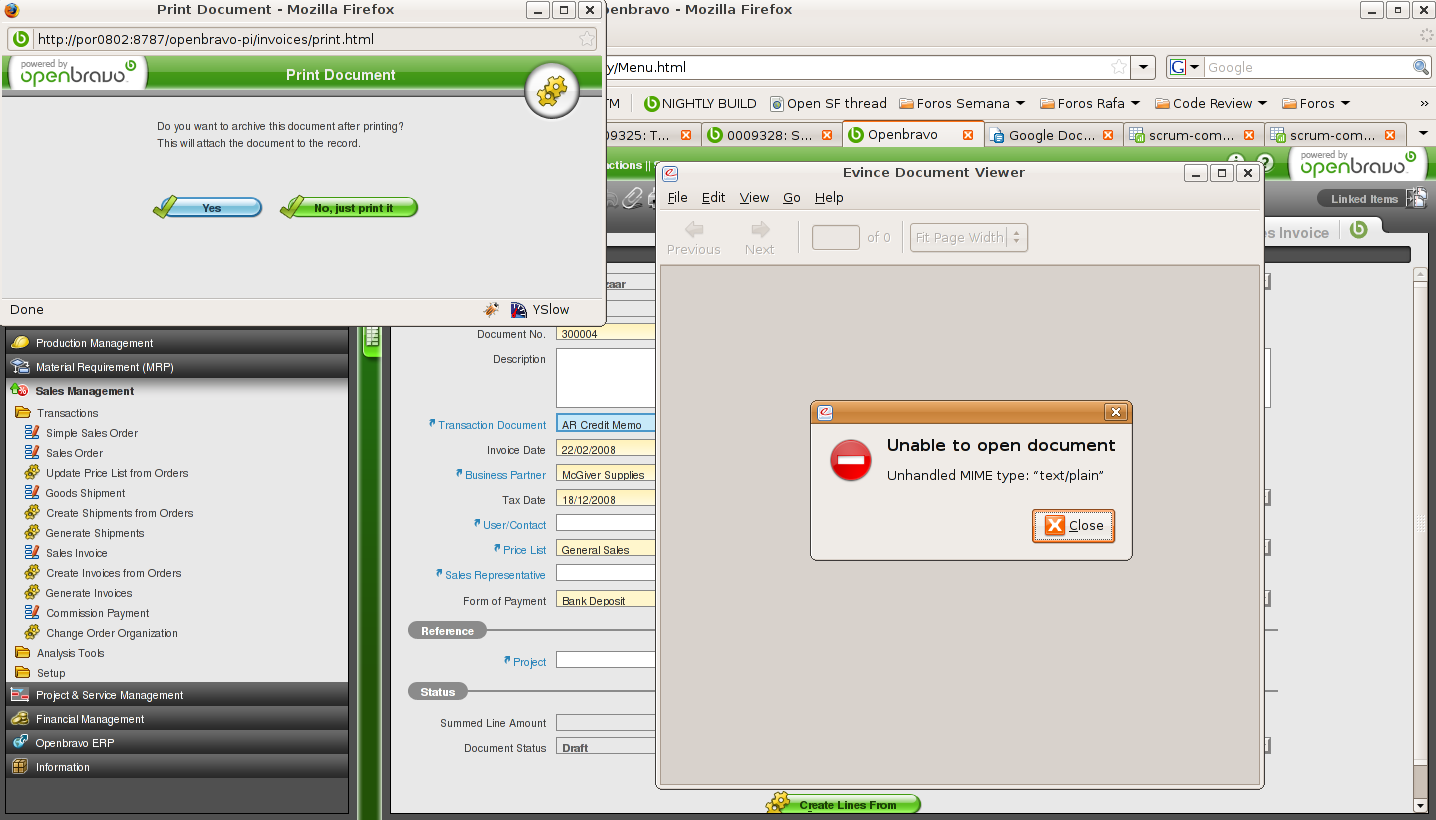Open the Foros Rafa bookmark folder
The image size is (1436, 820).
click(1090, 103)
